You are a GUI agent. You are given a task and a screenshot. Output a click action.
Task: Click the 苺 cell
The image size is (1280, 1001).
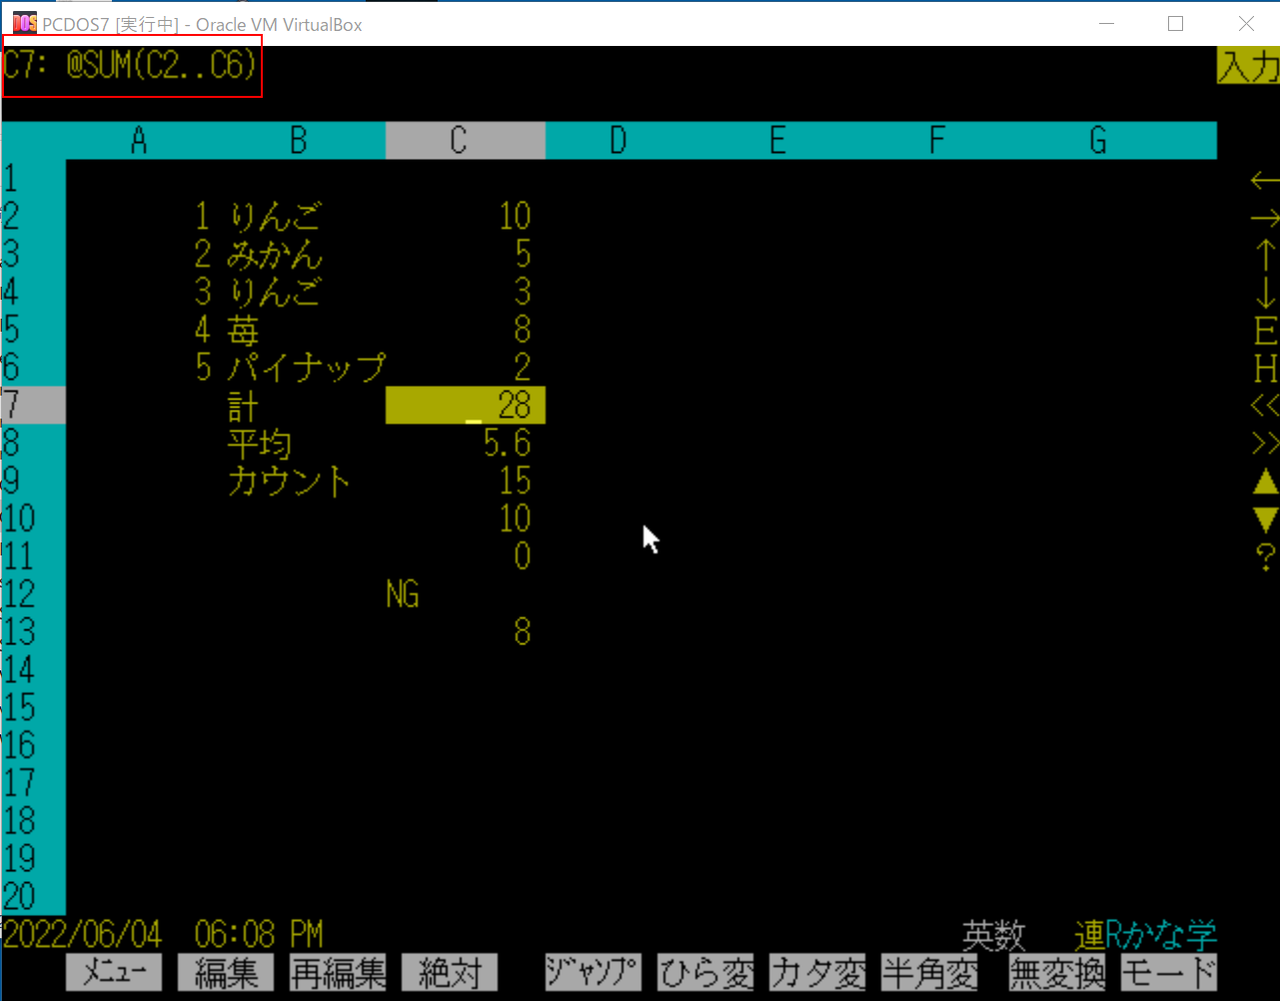(x=243, y=330)
